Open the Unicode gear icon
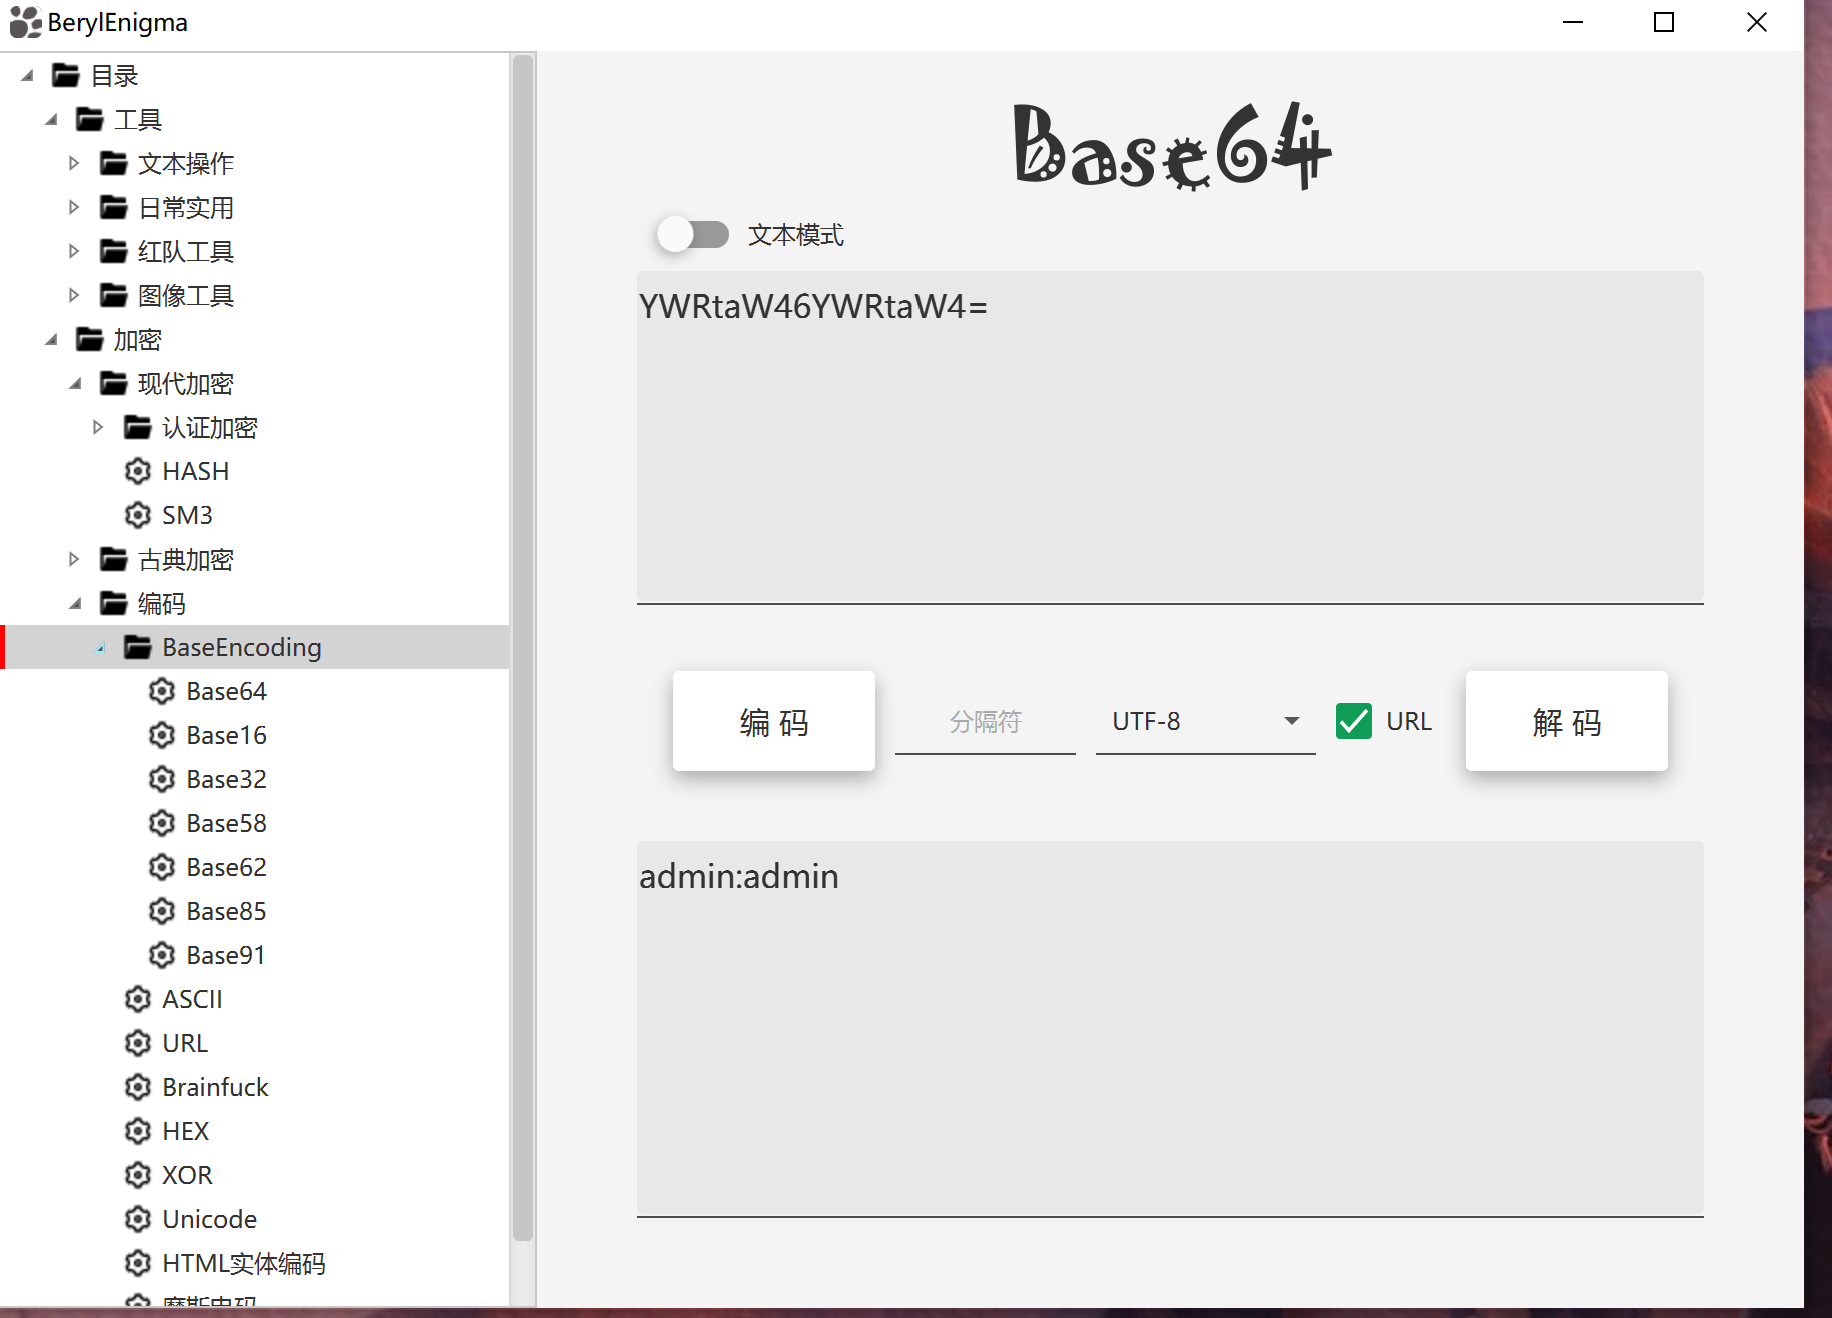 138,1219
